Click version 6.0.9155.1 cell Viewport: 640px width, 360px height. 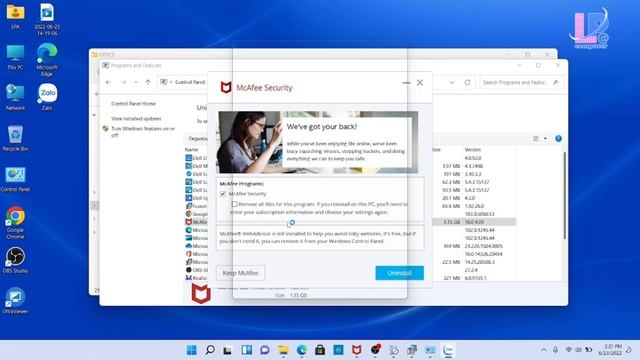pos(476,278)
